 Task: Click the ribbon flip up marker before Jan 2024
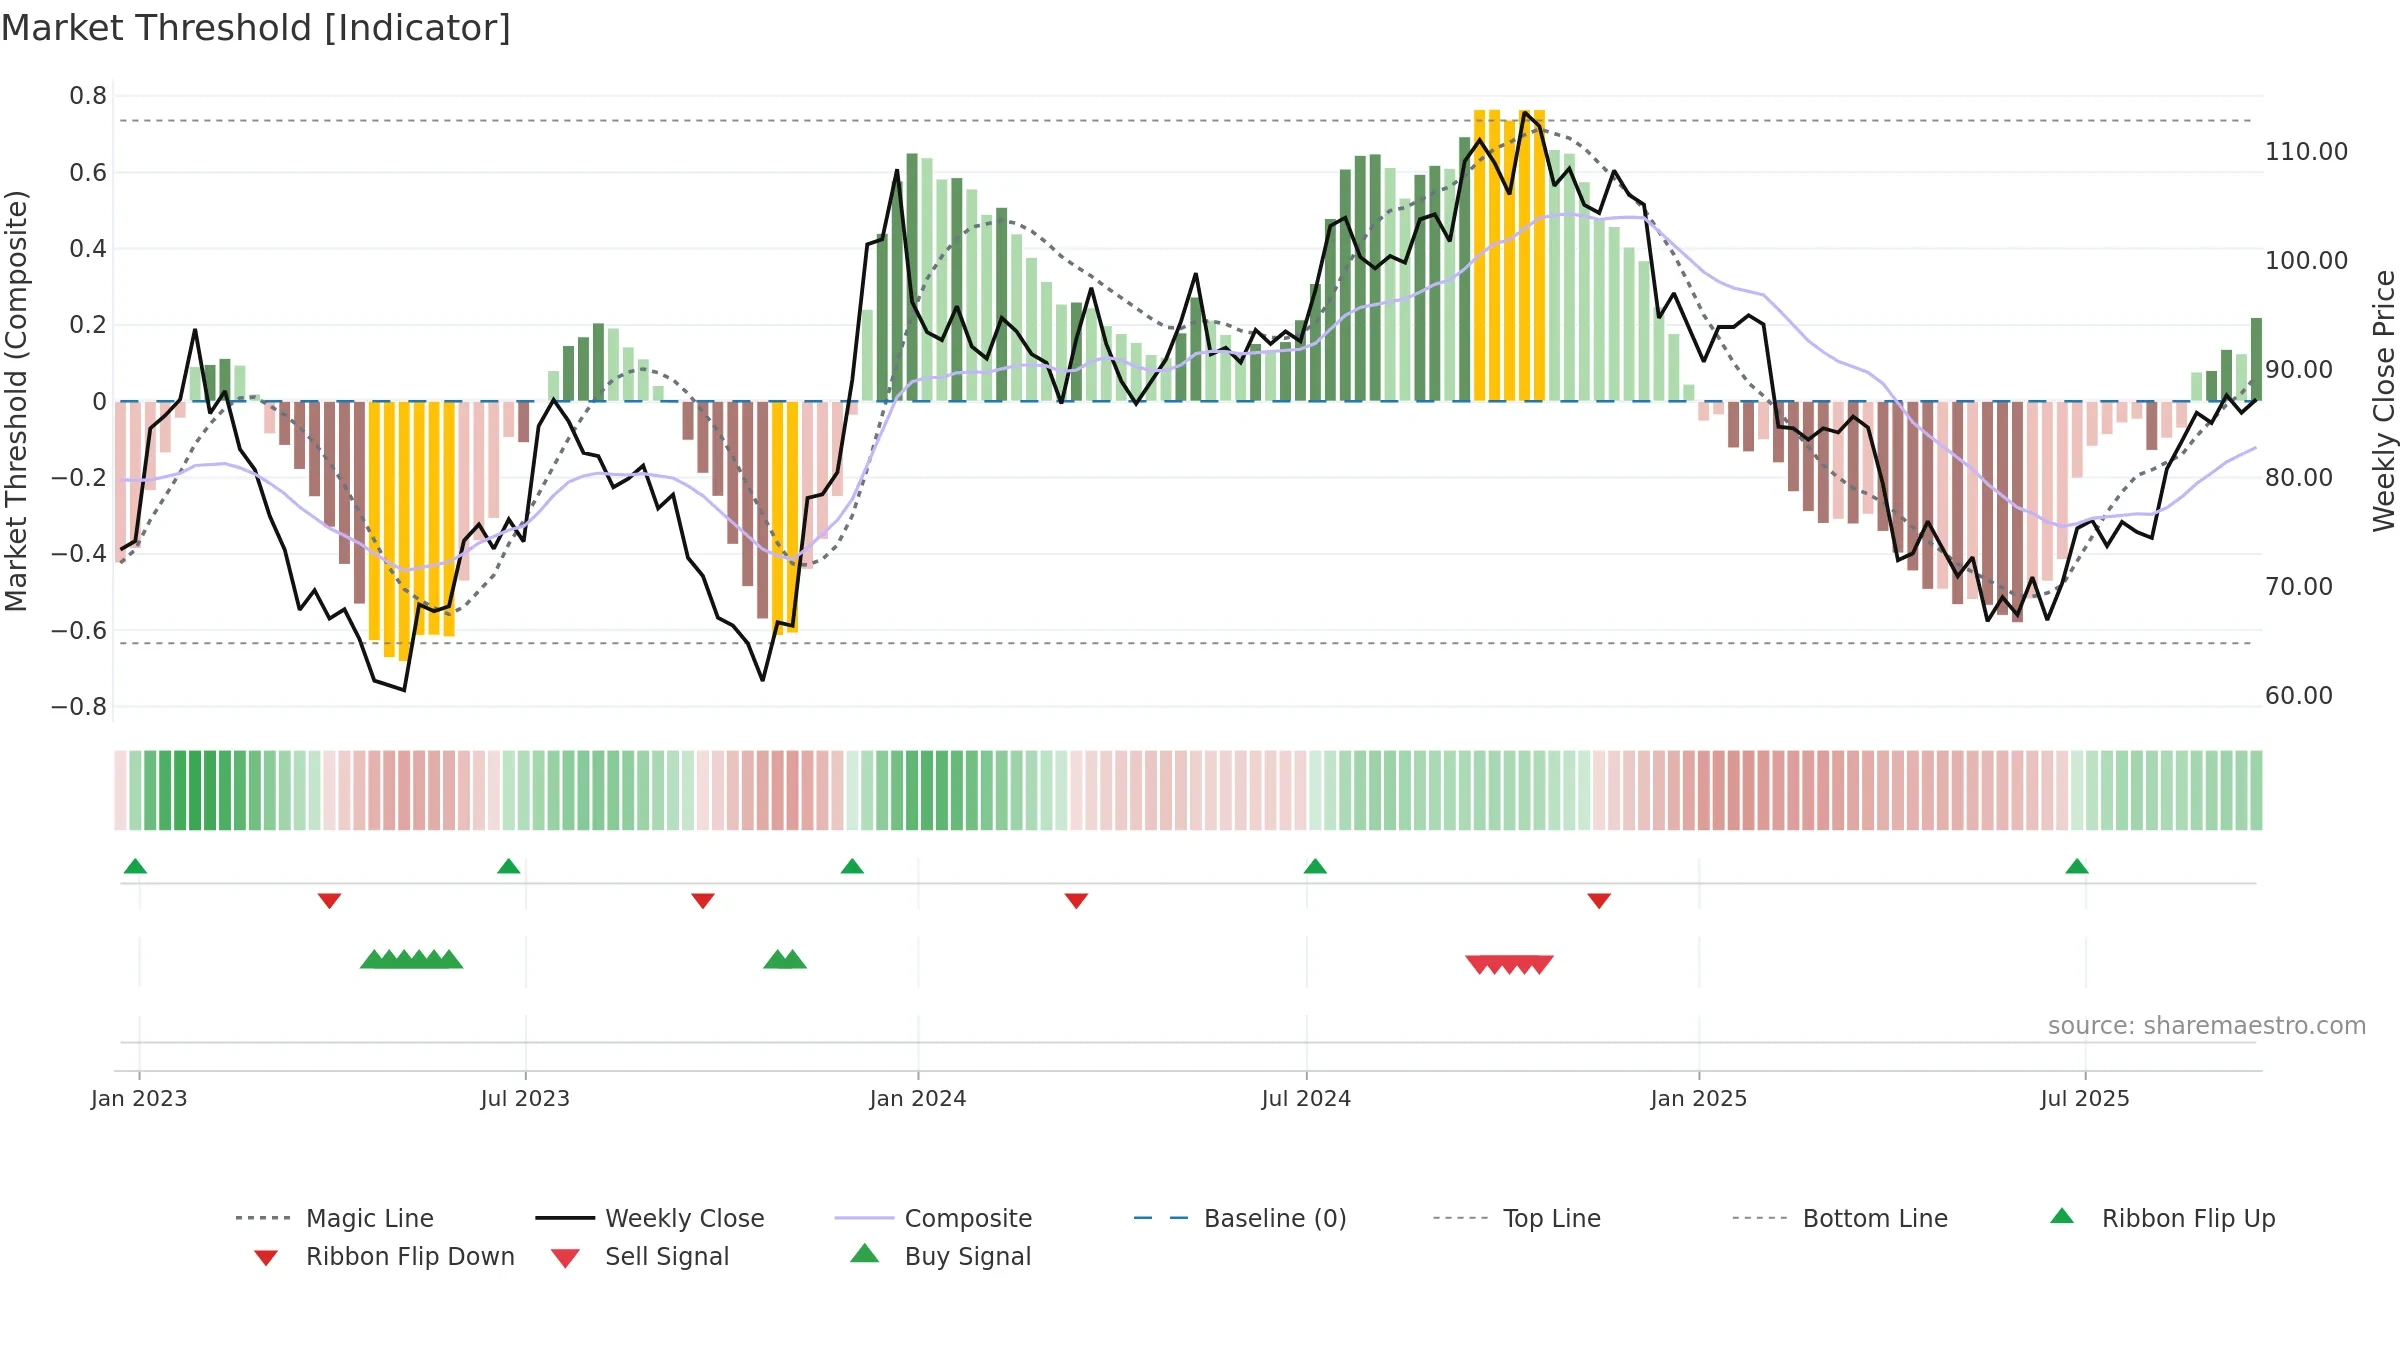852,866
